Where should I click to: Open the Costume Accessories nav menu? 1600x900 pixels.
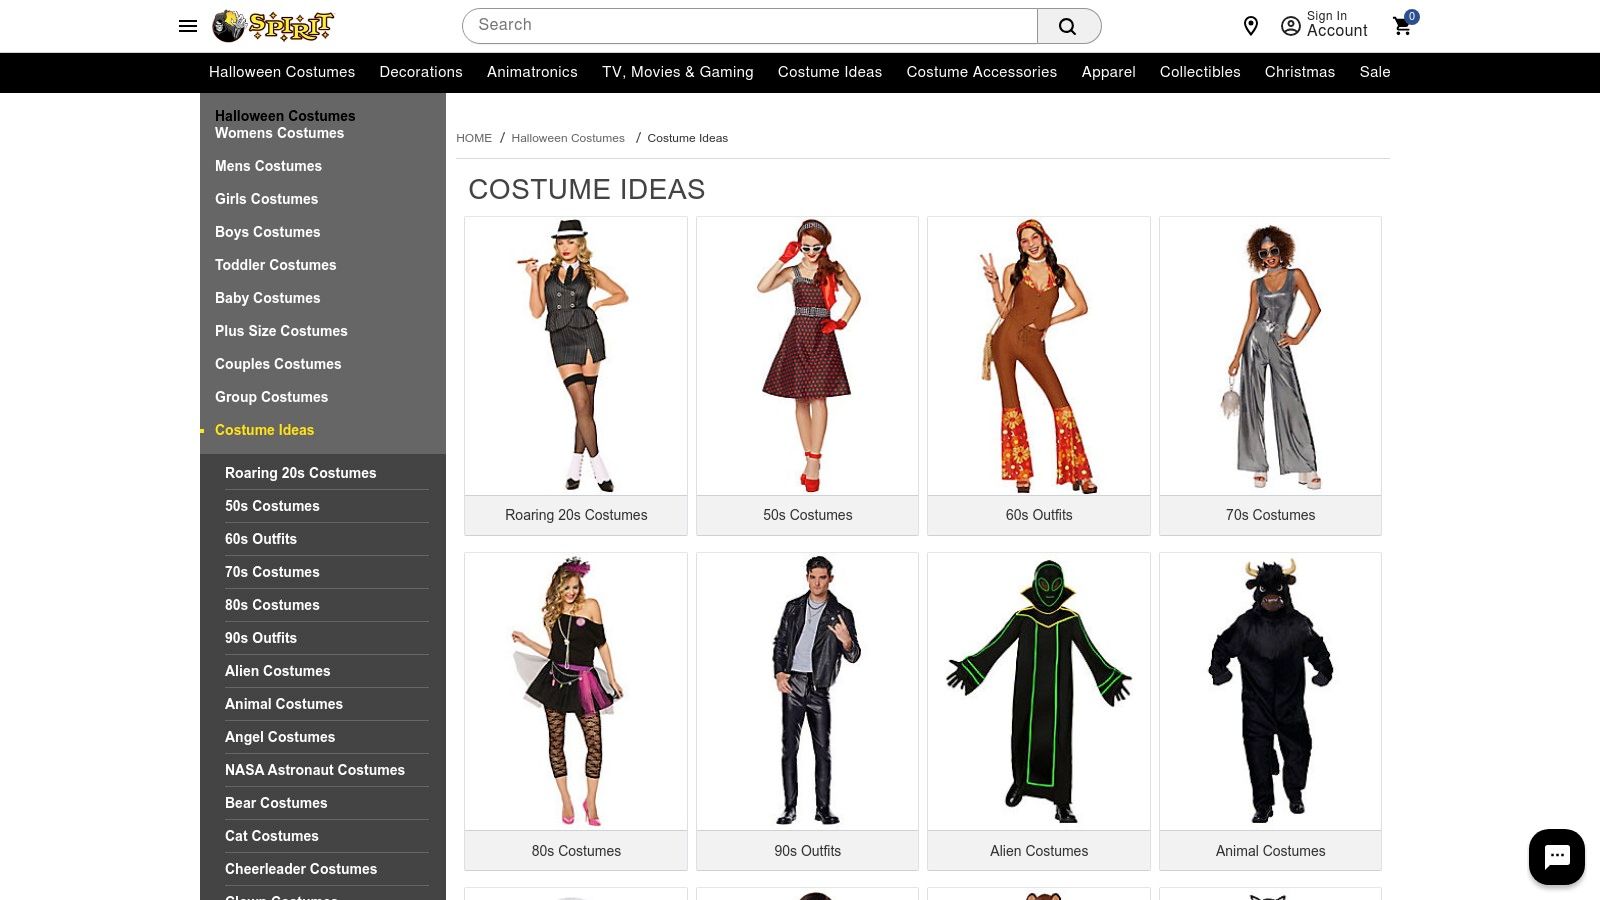pos(982,72)
